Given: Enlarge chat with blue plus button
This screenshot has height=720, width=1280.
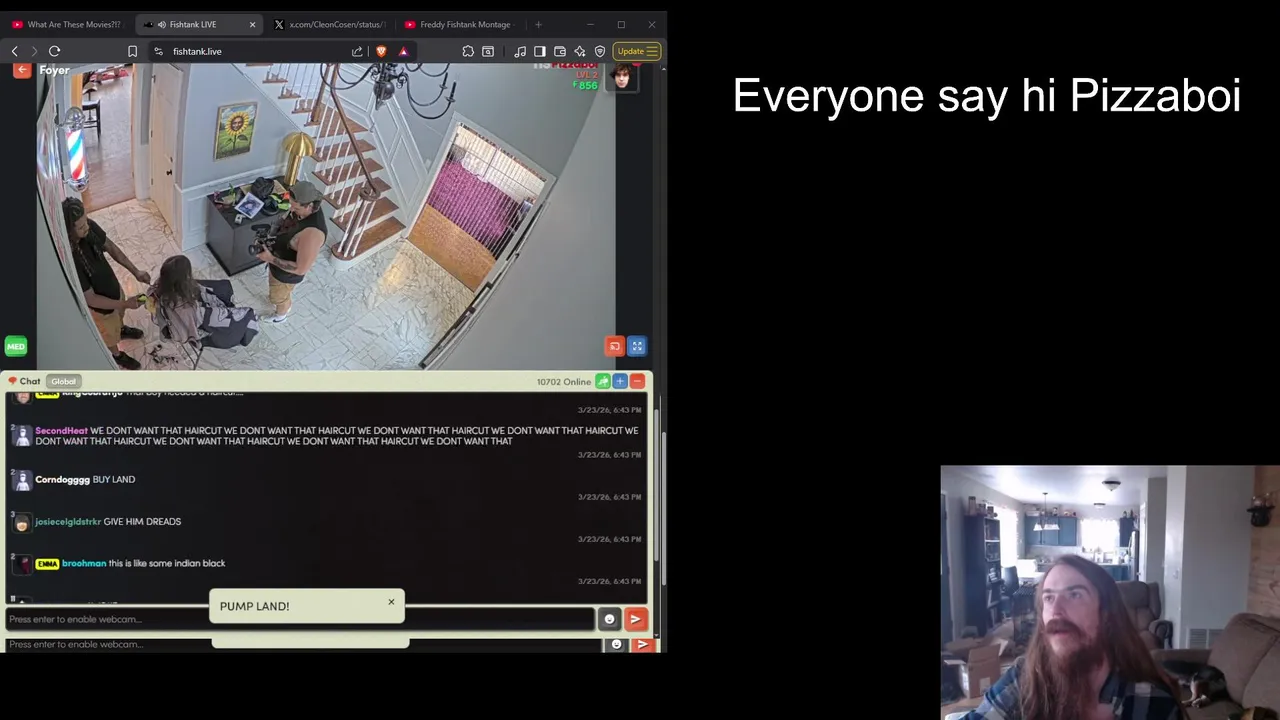Looking at the screenshot, I should 620,381.
